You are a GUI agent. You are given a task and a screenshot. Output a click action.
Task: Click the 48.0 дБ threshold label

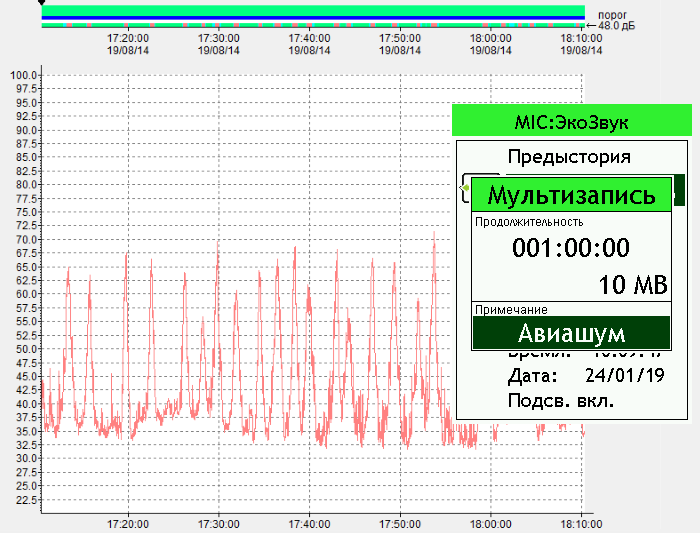pyautogui.click(x=618, y=26)
